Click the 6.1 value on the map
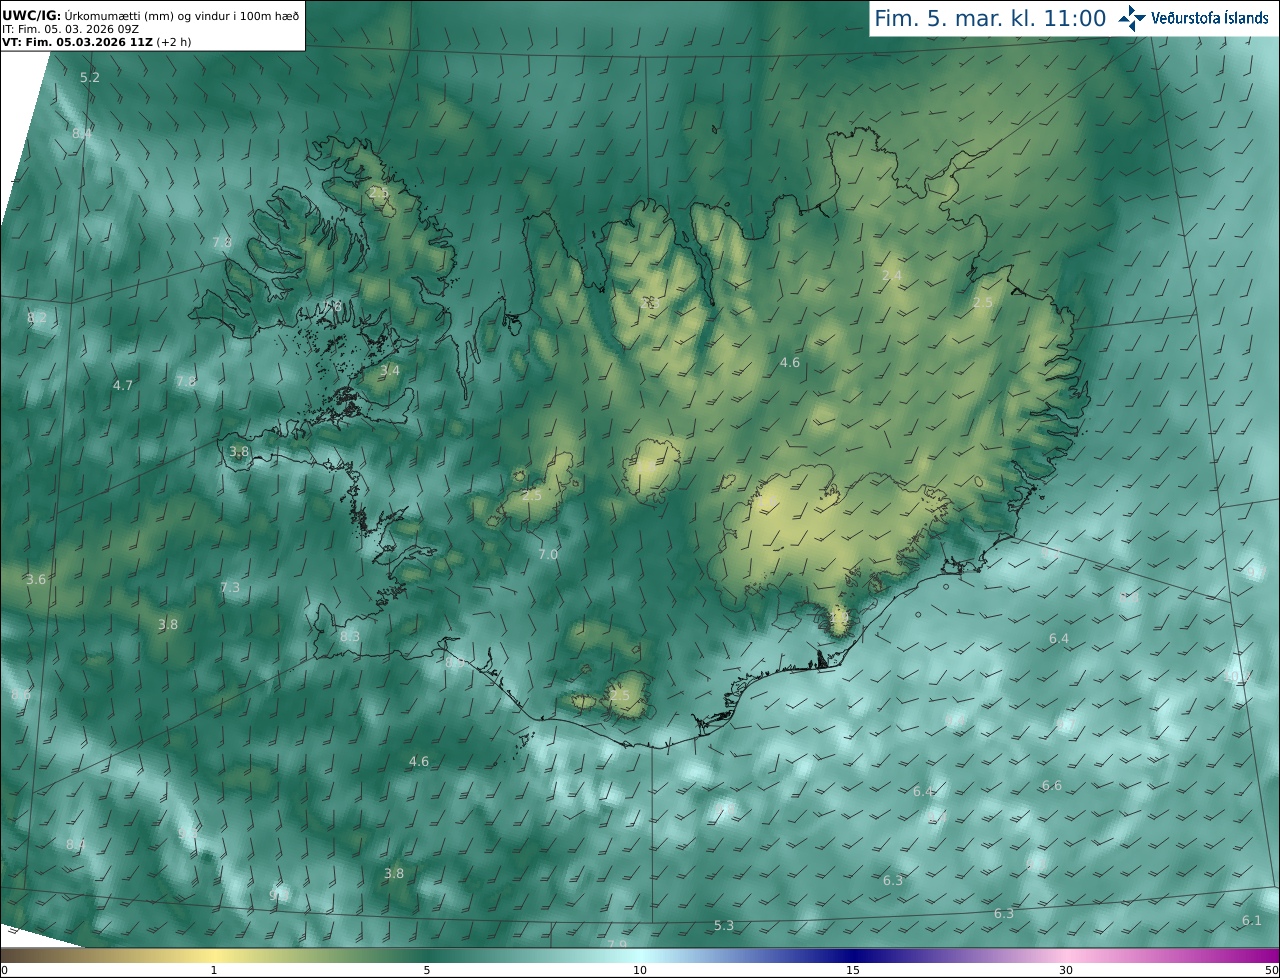This screenshot has height=978, width=1280. point(1251,920)
